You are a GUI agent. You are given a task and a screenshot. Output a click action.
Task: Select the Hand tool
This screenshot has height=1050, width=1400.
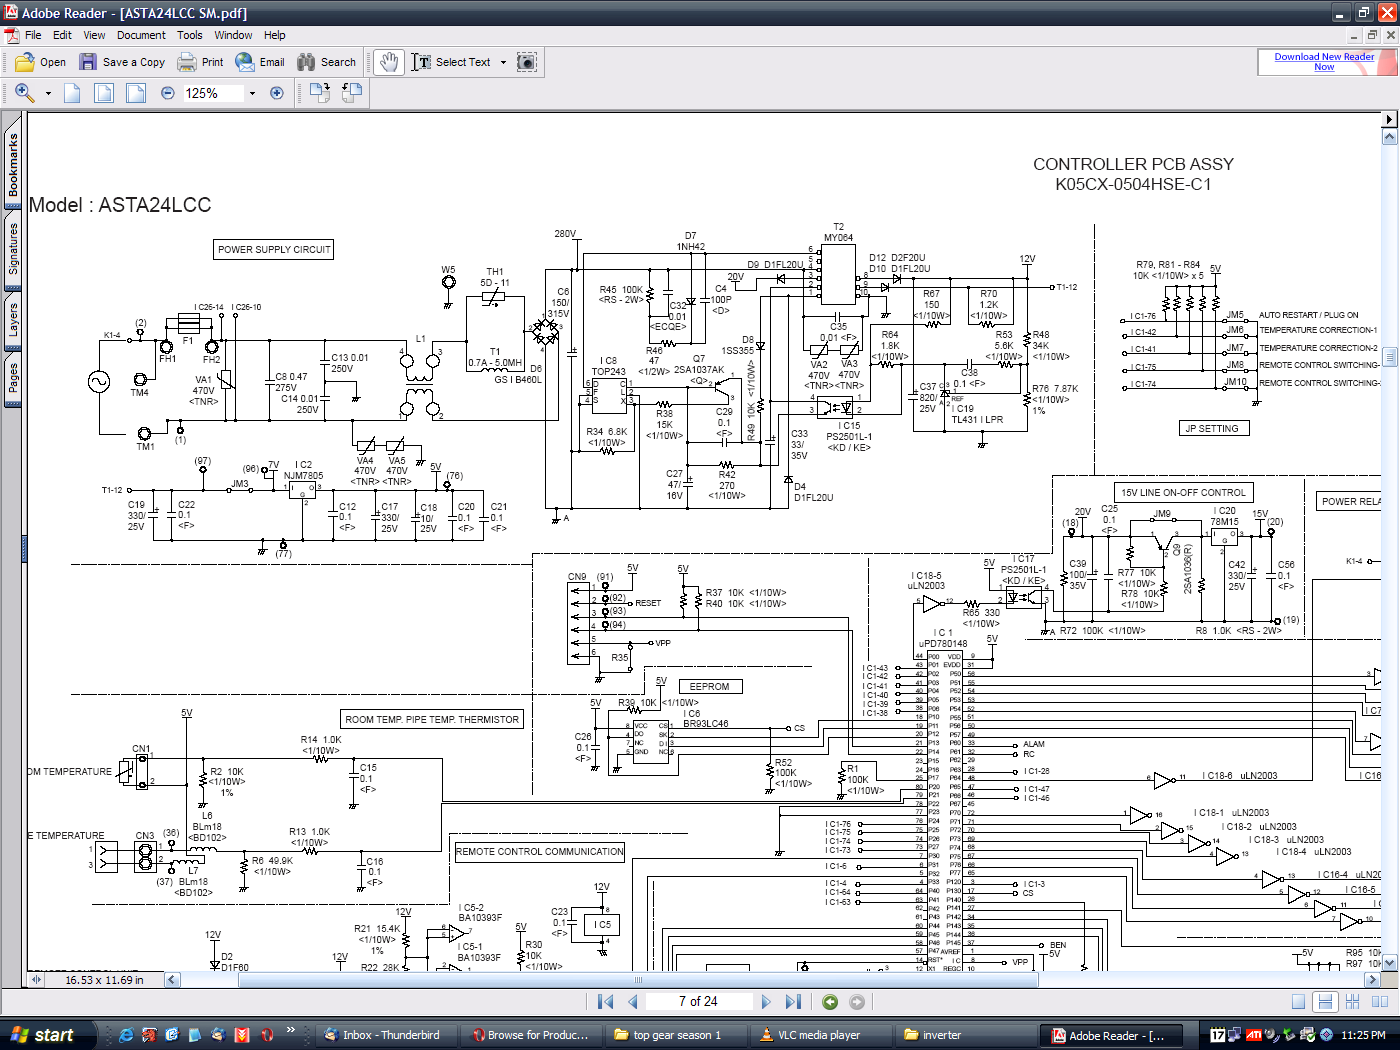tap(389, 62)
